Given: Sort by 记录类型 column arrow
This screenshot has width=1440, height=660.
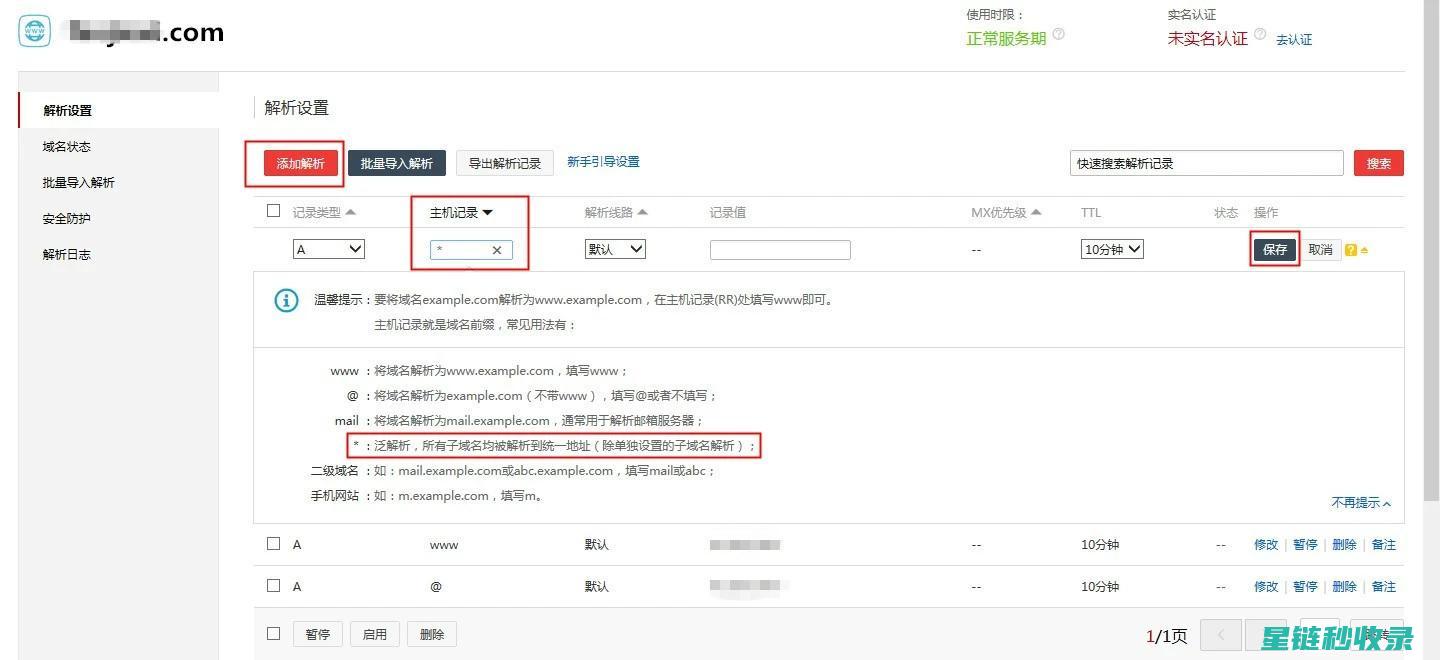Looking at the screenshot, I should coord(351,212).
